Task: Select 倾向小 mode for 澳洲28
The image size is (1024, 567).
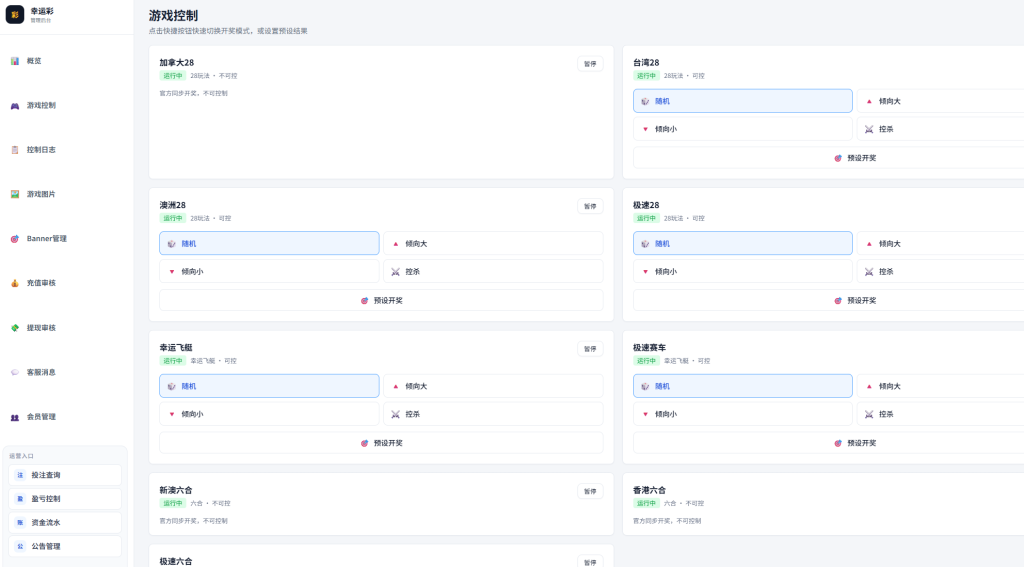Action: tap(269, 271)
